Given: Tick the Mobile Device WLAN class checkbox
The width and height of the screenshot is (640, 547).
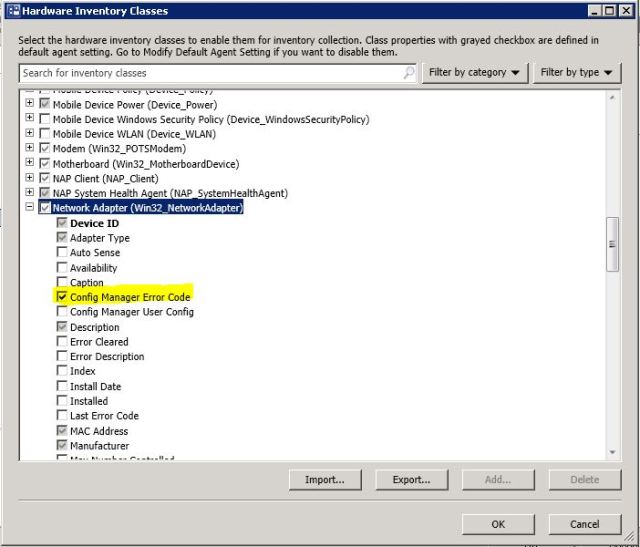Looking at the screenshot, I should click(x=44, y=134).
